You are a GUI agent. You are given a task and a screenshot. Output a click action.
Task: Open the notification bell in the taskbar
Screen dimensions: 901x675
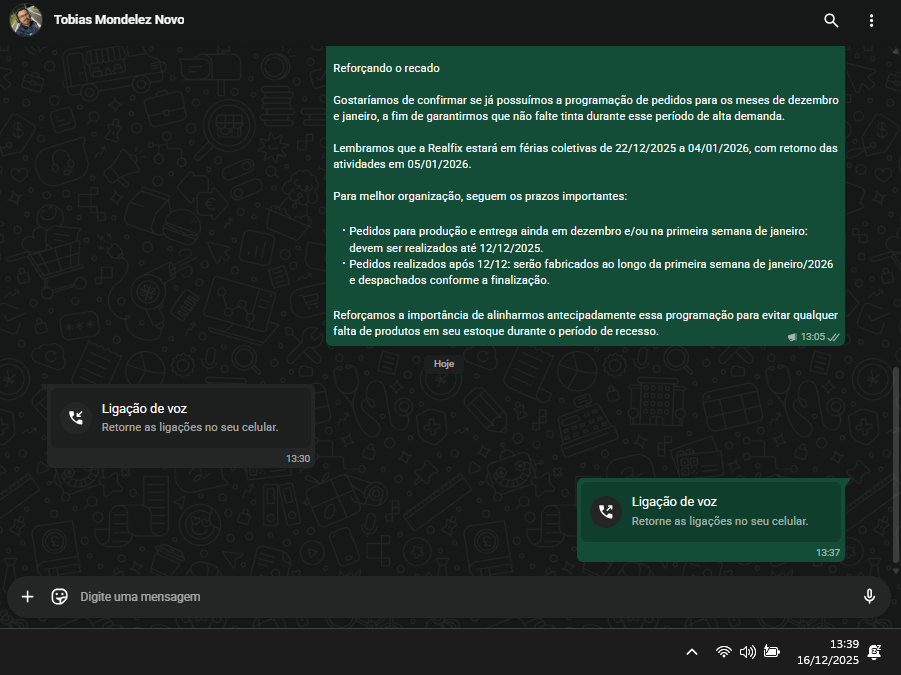(x=875, y=652)
